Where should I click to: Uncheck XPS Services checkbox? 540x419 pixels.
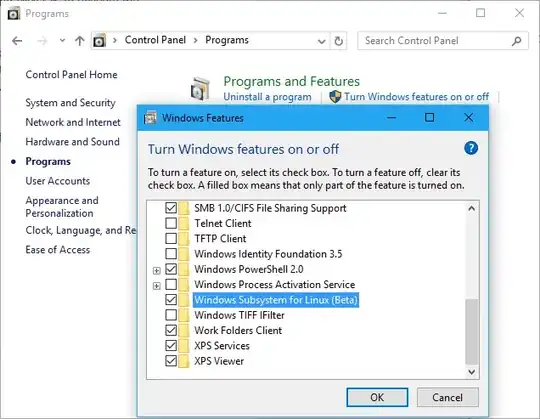[171, 346]
